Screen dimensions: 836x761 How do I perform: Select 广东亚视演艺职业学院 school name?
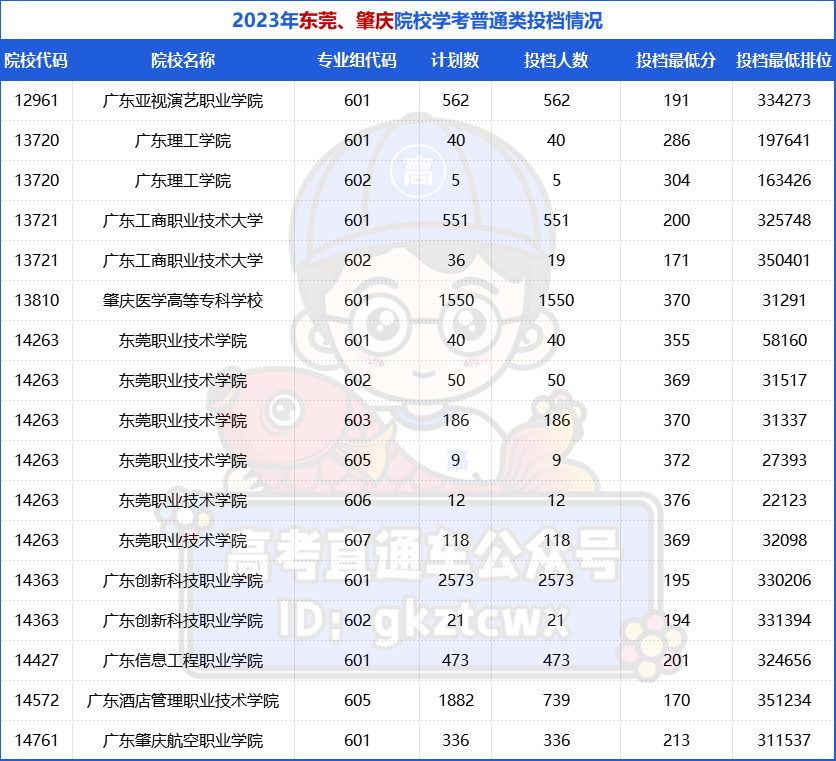click(183, 101)
